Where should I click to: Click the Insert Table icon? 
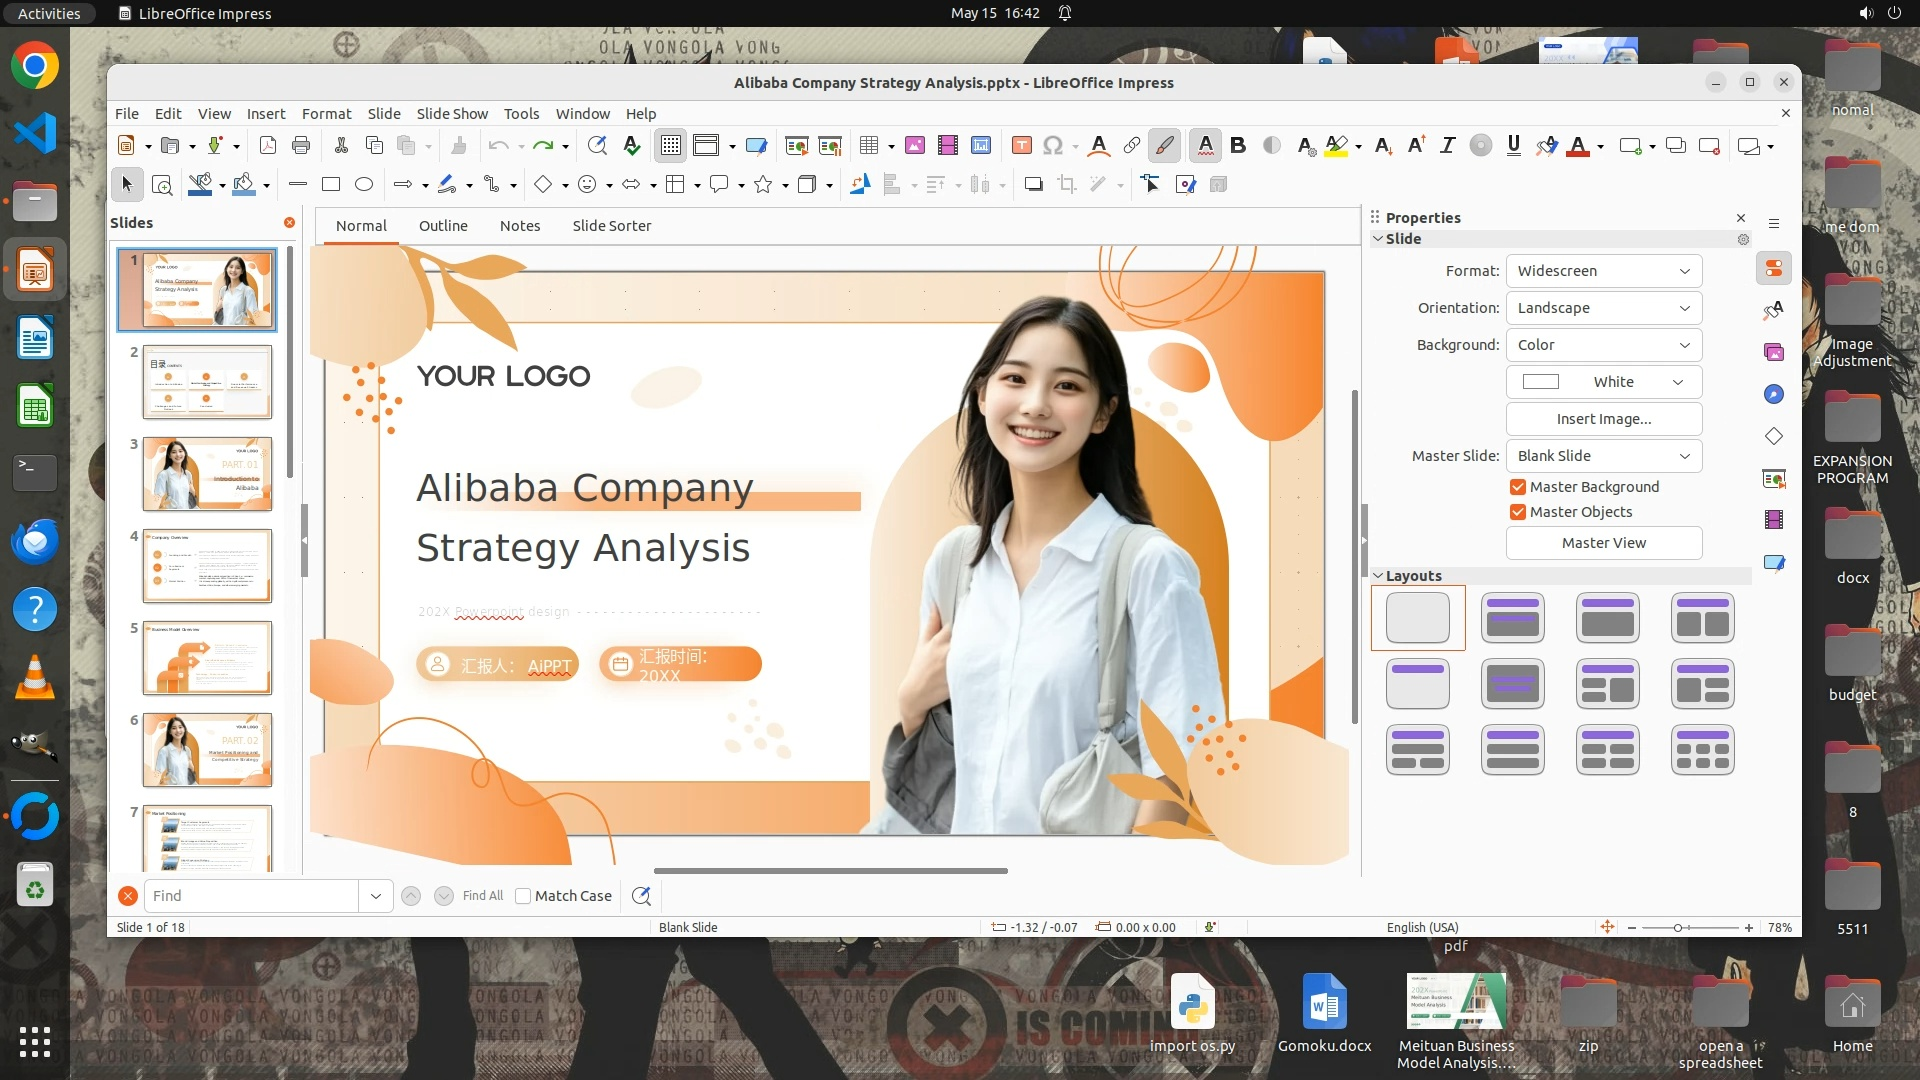click(x=869, y=146)
